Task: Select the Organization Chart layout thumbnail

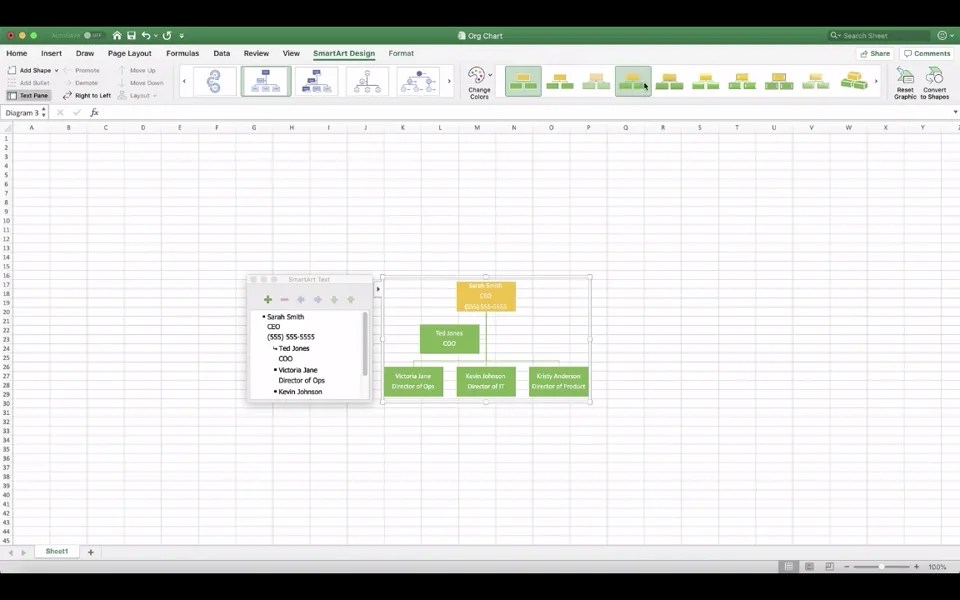Action: pyautogui.click(x=266, y=81)
